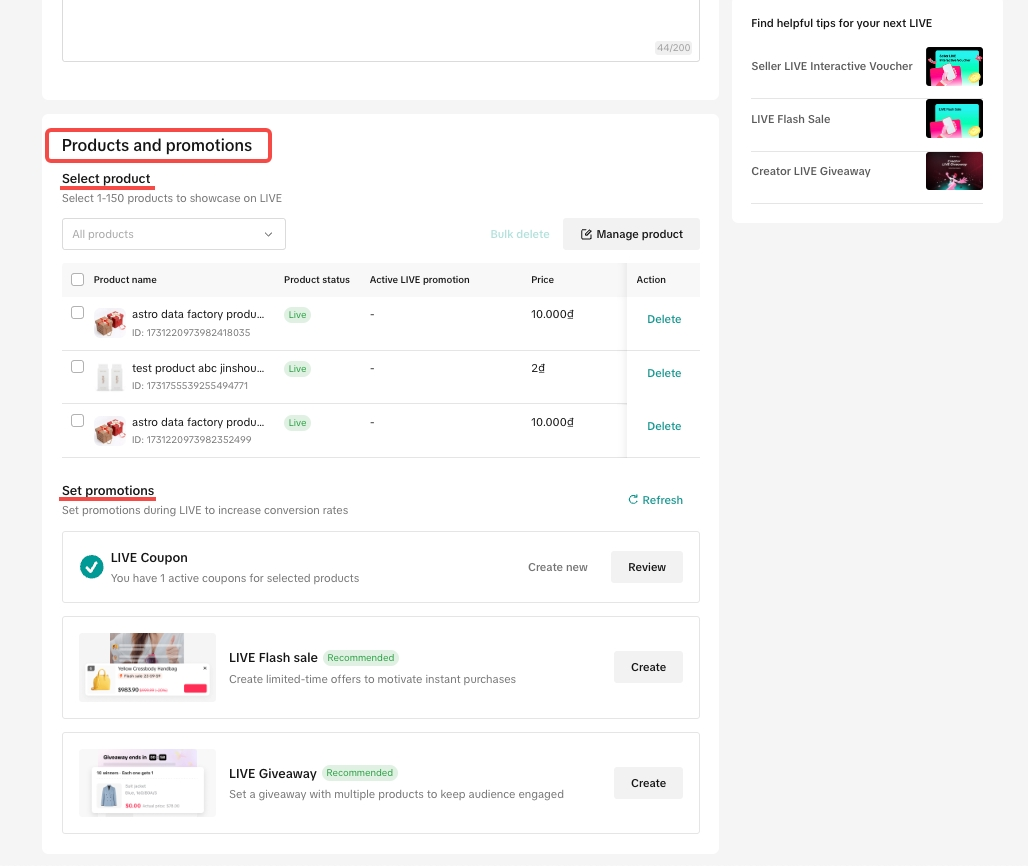
Task: Click the test product abc image icon
Action: [x=109, y=377]
